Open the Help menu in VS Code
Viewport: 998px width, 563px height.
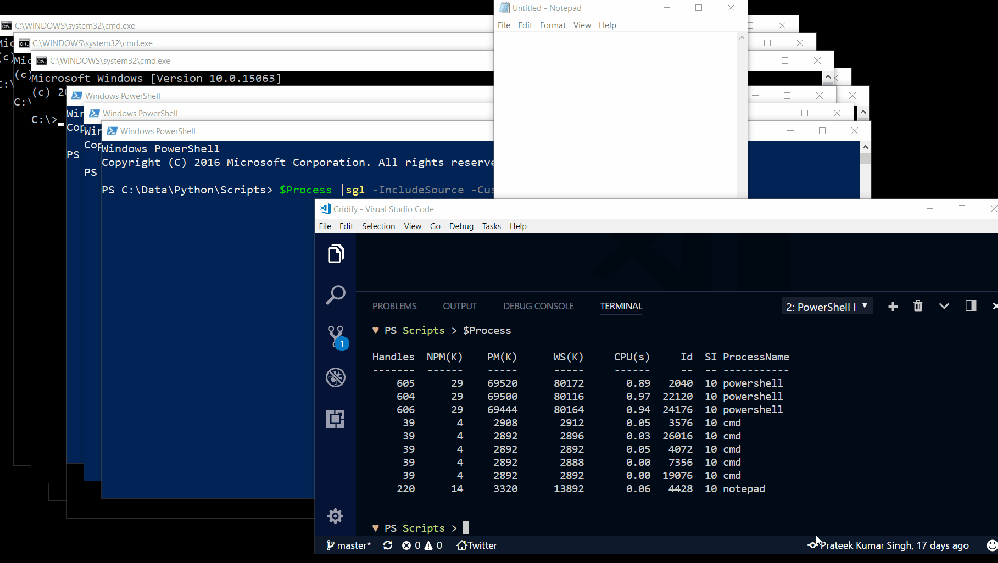pyautogui.click(x=518, y=226)
